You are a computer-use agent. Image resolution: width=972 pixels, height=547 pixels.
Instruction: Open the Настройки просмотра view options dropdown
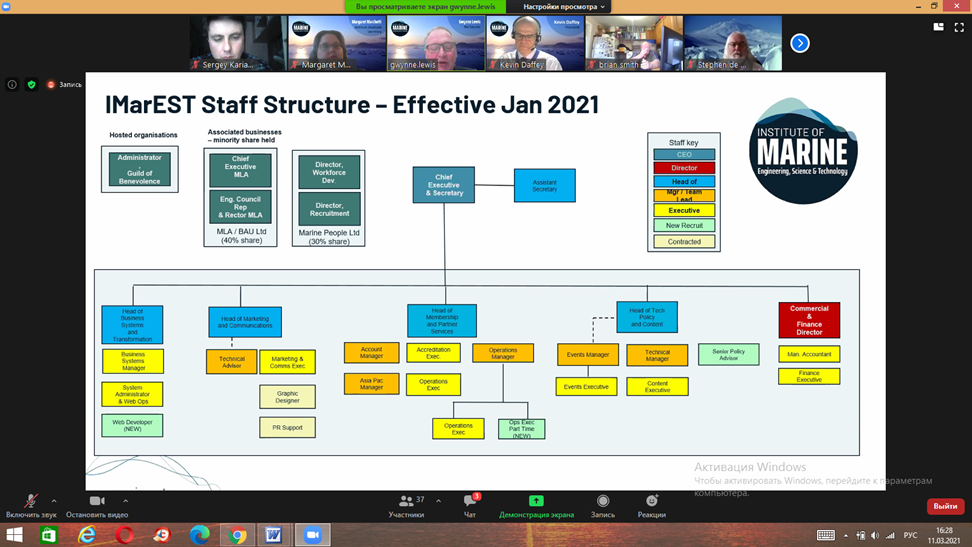click(563, 7)
